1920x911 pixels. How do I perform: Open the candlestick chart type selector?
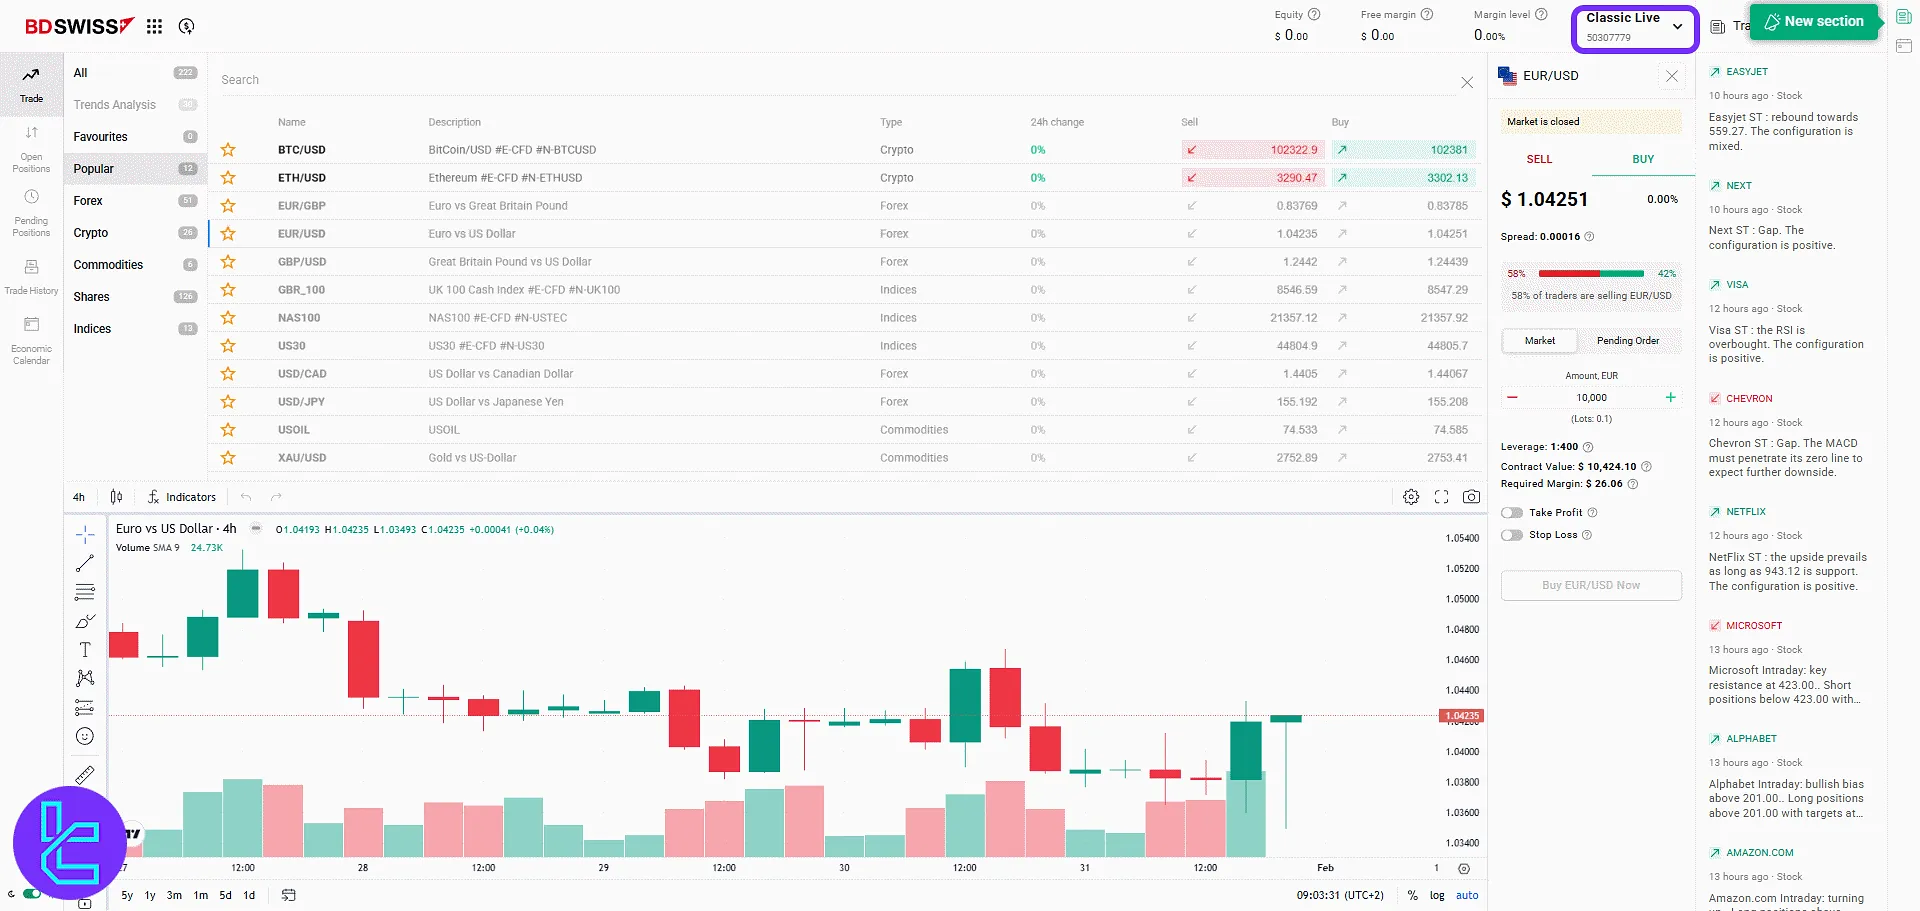pos(116,497)
